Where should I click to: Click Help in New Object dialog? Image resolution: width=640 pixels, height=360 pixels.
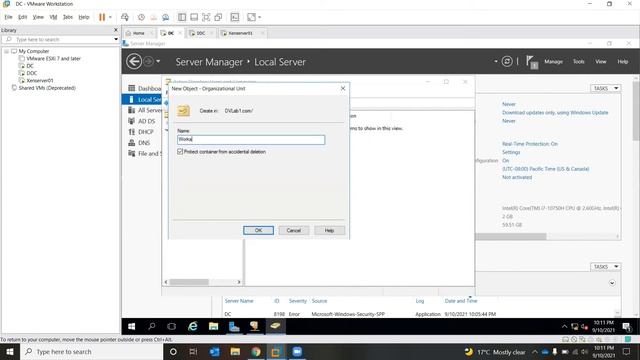pos(329,230)
